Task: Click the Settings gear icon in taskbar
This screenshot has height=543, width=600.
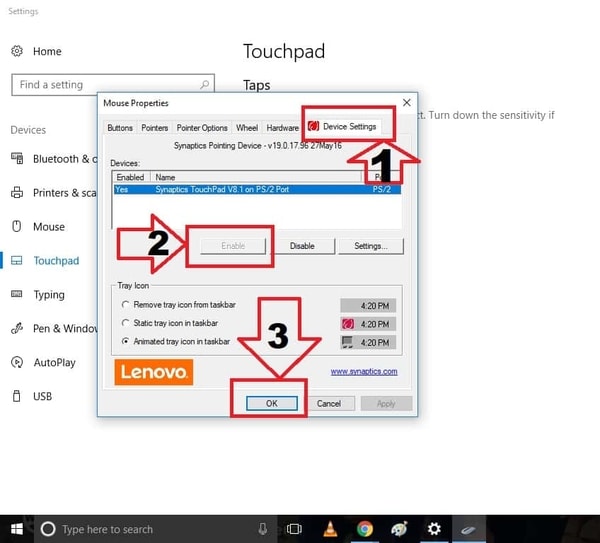Action: [x=434, y=529]
